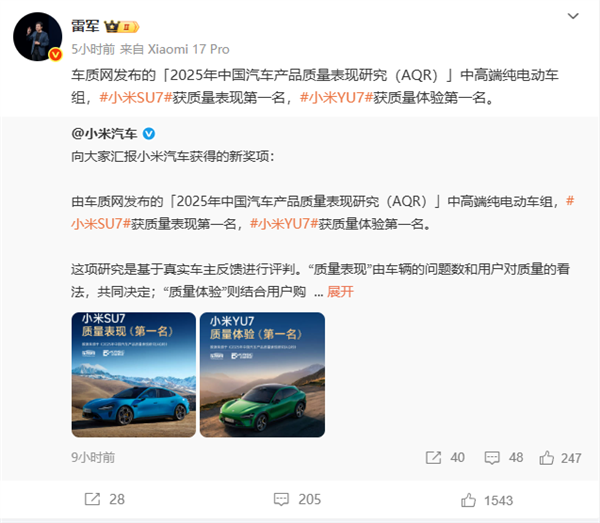600x523 pixels.
Task: Open comments on main post showing 205
Action: [297, 499]
